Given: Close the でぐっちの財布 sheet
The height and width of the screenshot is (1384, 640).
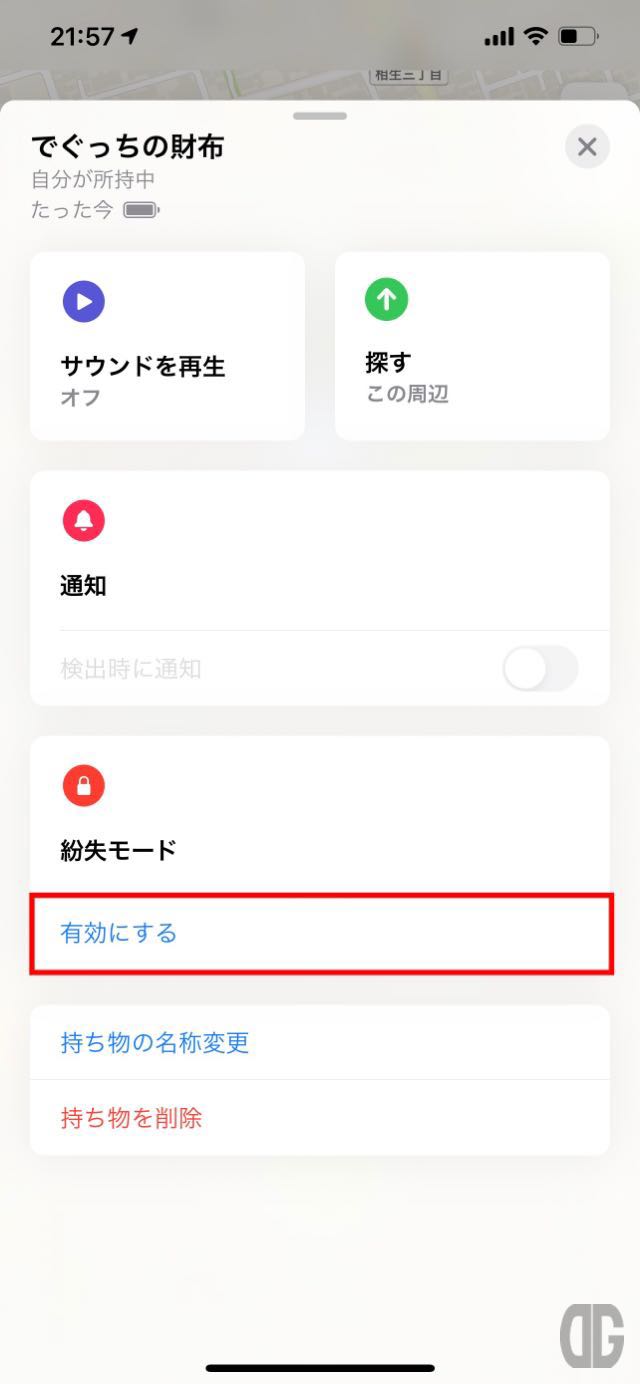Looking at the screenshot, I should 587,148.
